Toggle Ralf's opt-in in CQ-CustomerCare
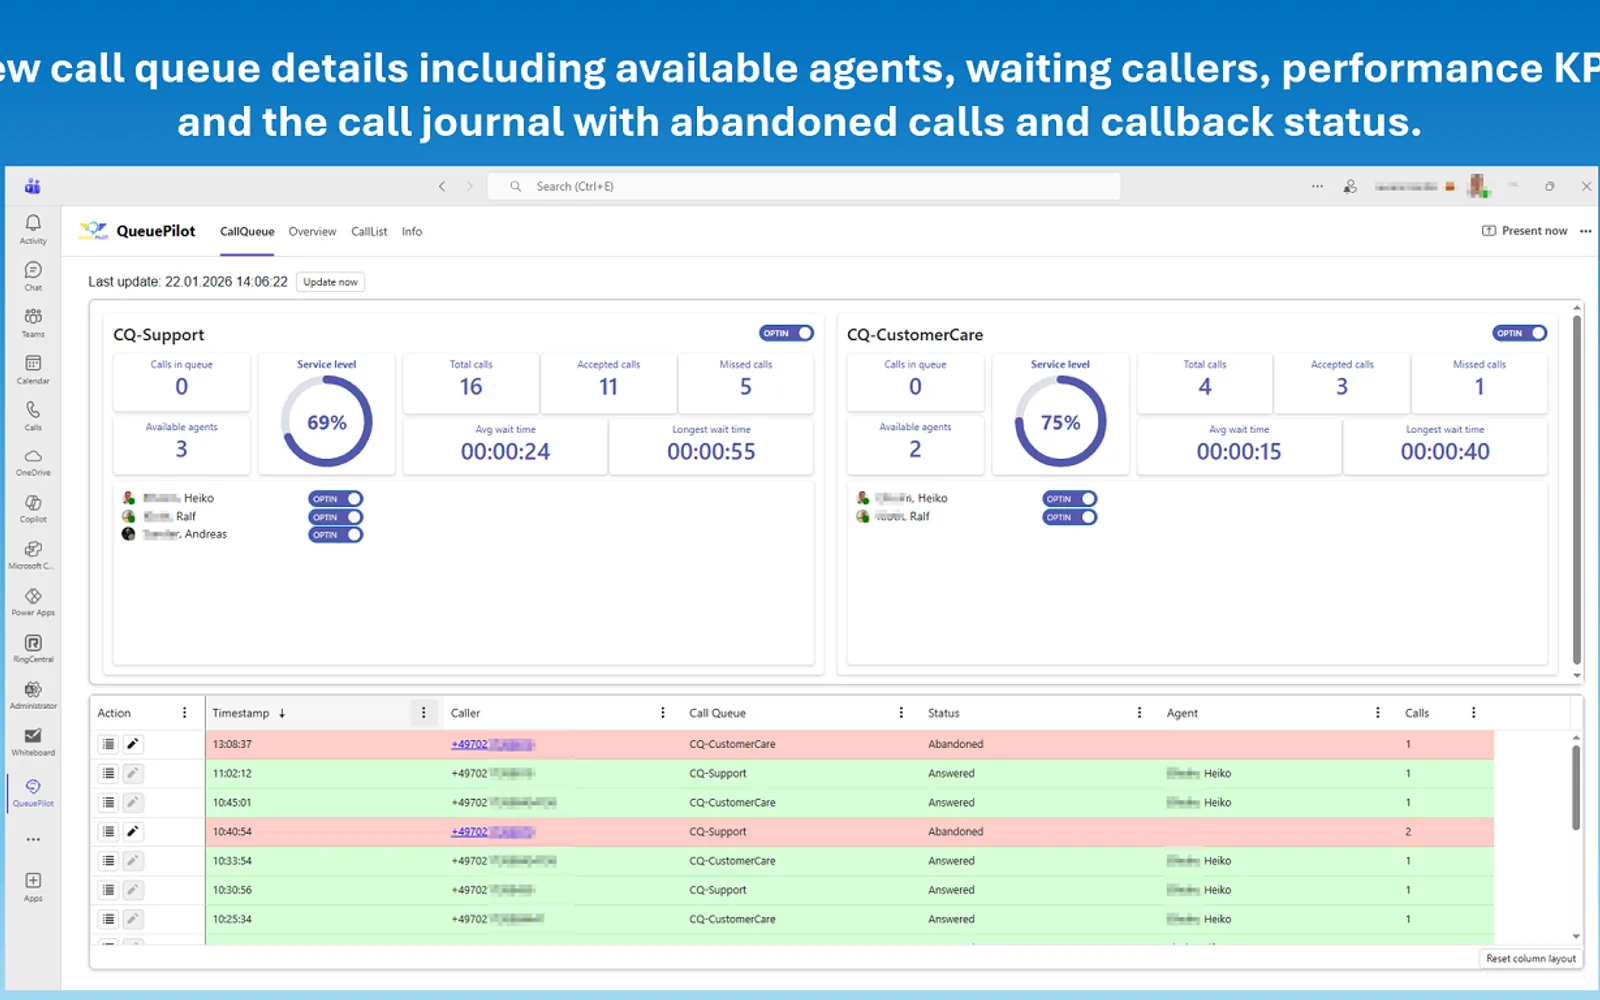 tap(1070, 517)
